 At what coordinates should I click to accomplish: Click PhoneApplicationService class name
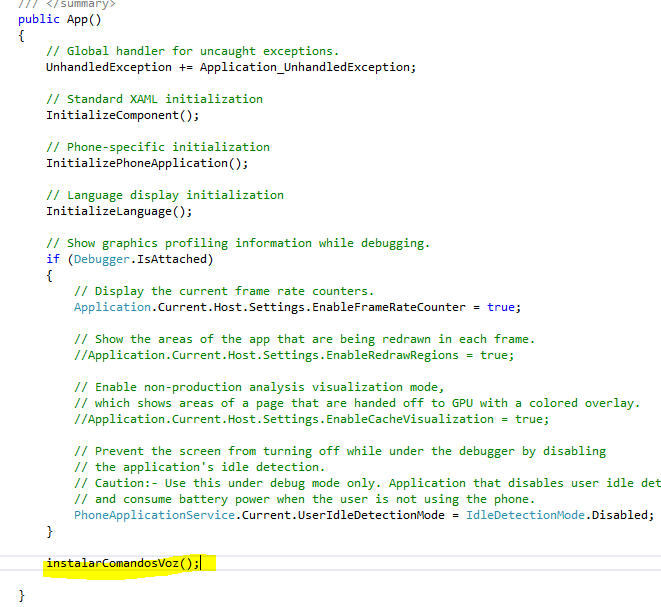pyautogui.click(x=154, y=516)
